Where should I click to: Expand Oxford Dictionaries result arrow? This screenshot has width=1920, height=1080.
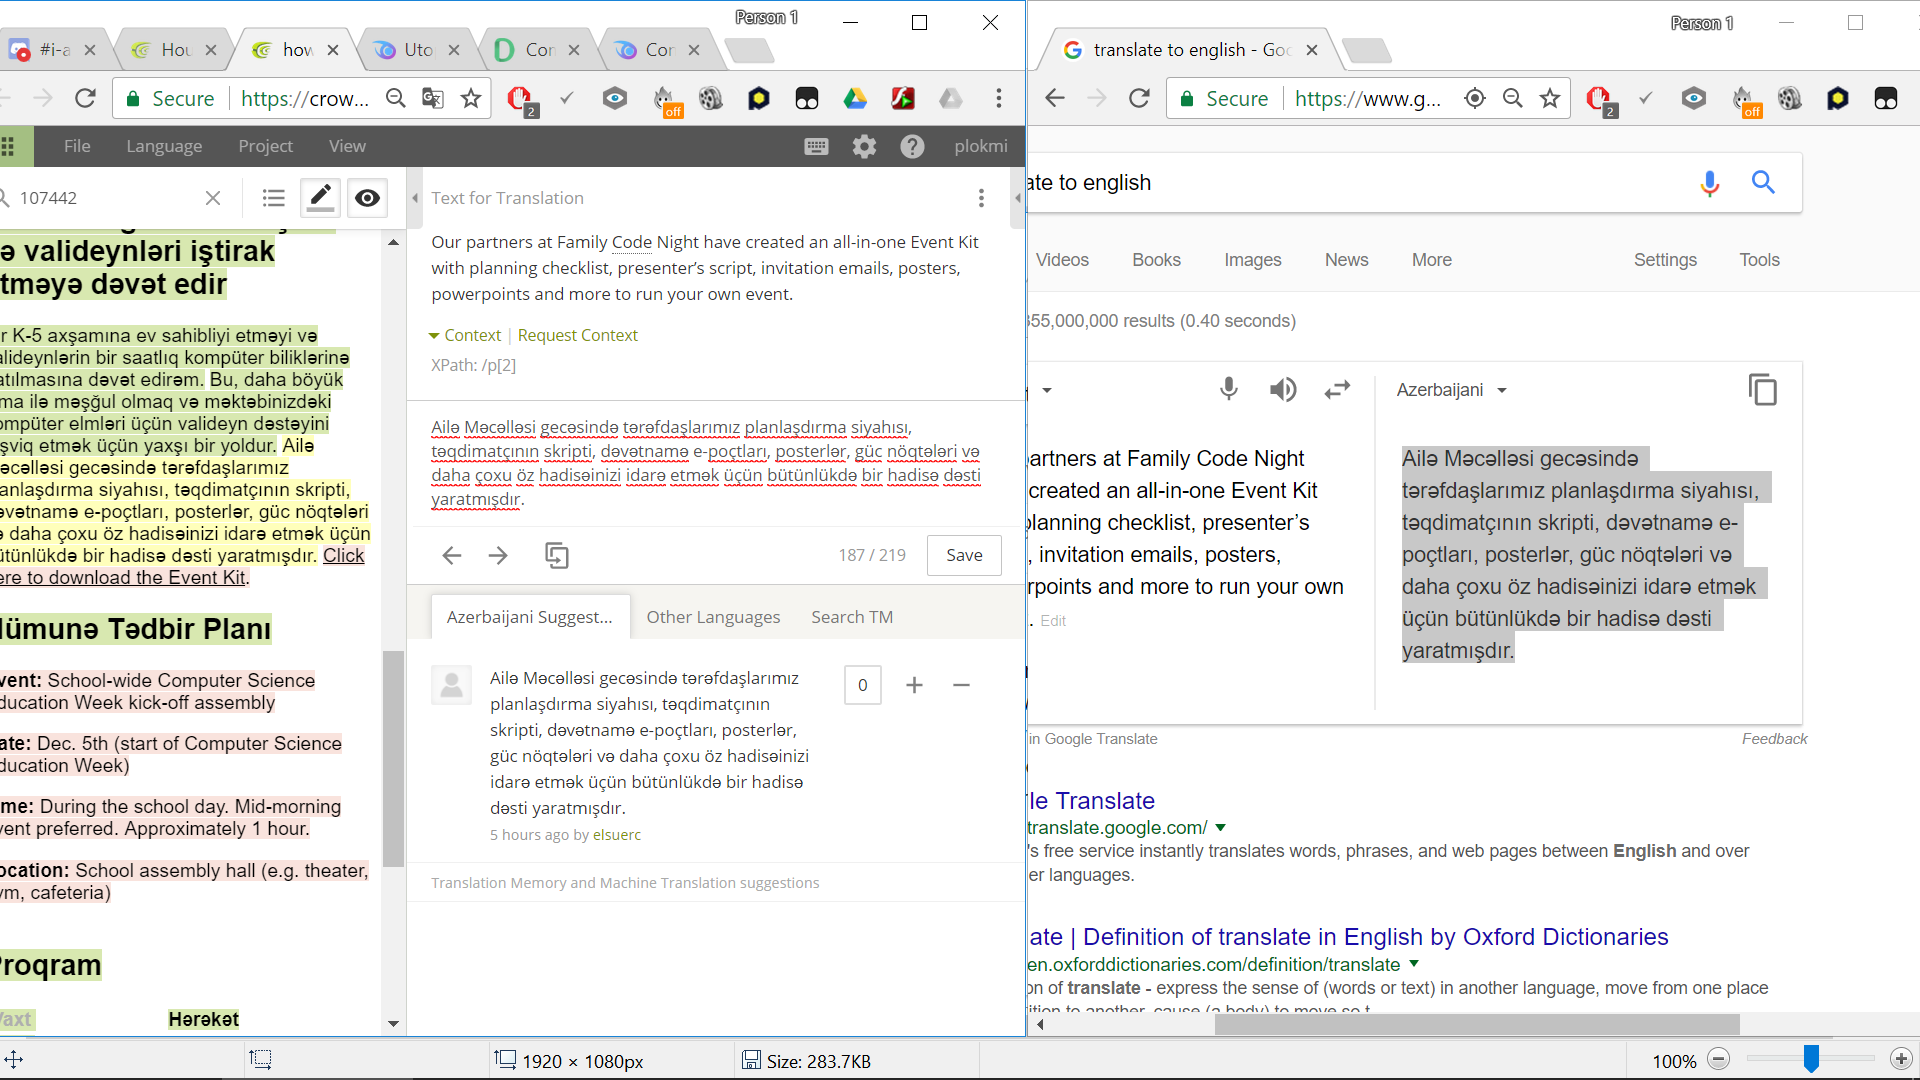tap(1413, 964)
